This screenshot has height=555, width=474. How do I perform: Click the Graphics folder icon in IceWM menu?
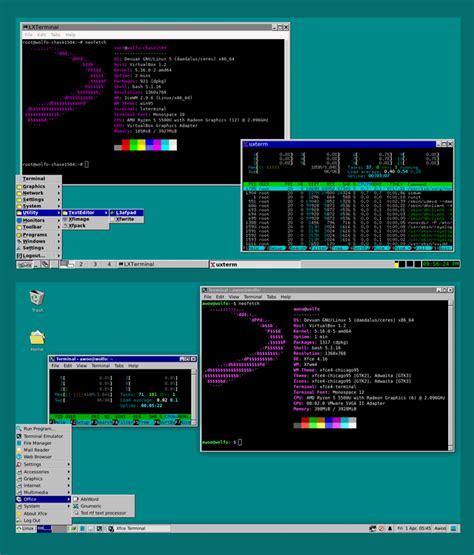pyautogui.click(x=19, y=187)
